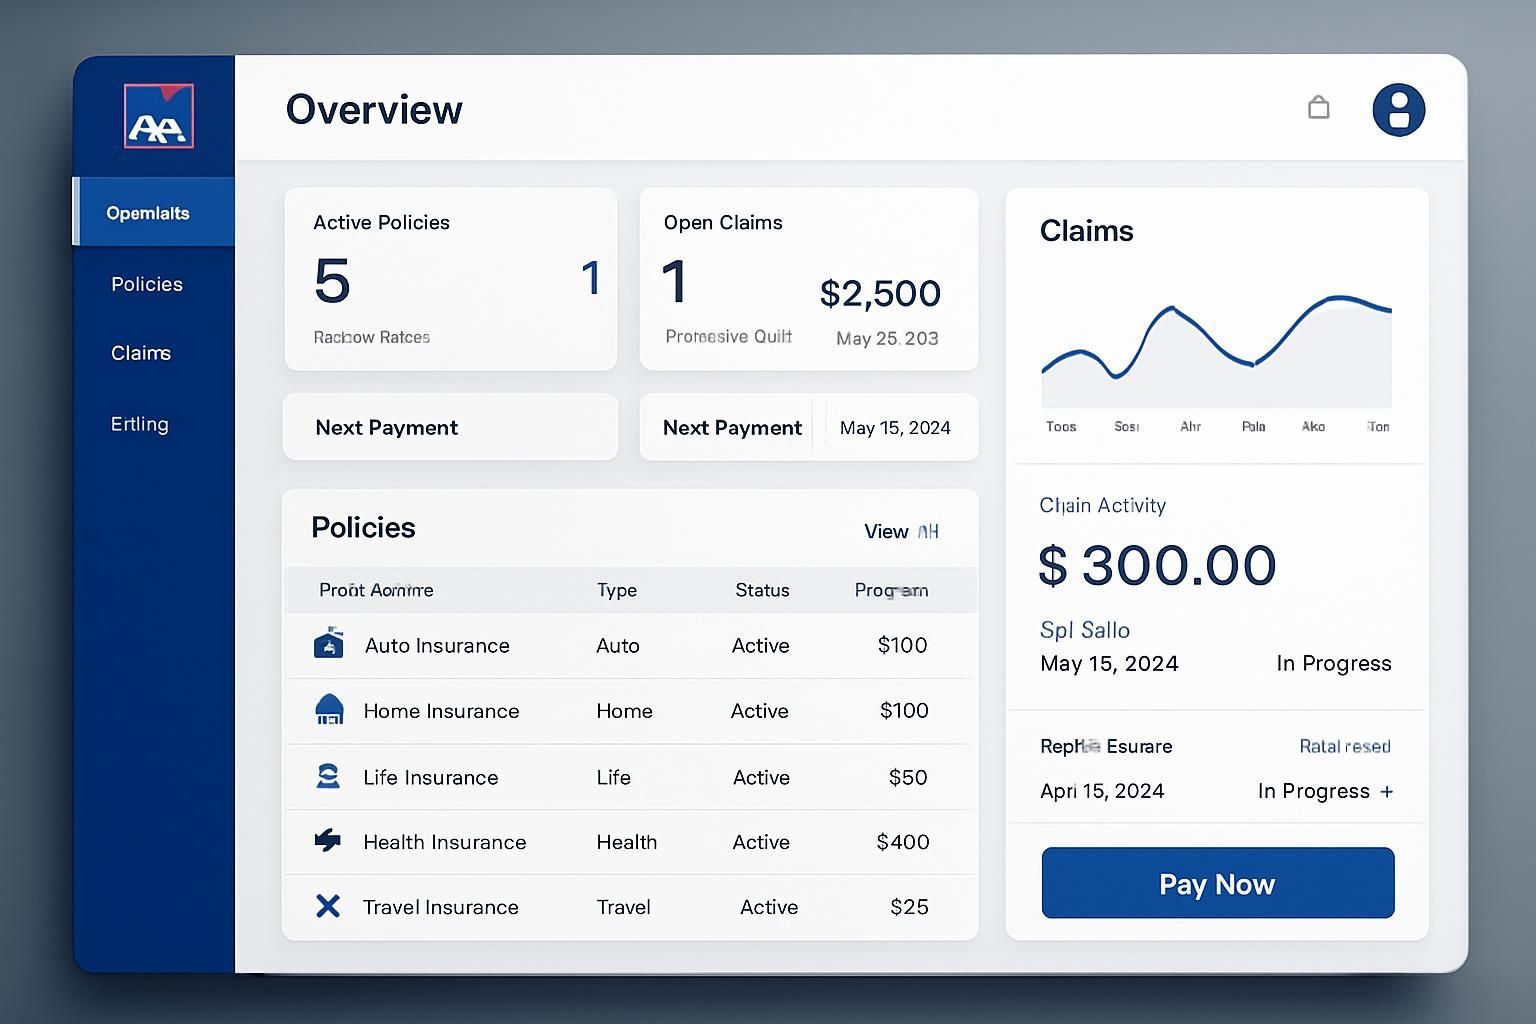Click the Auto Insurance car icon

tap(329, 644)
